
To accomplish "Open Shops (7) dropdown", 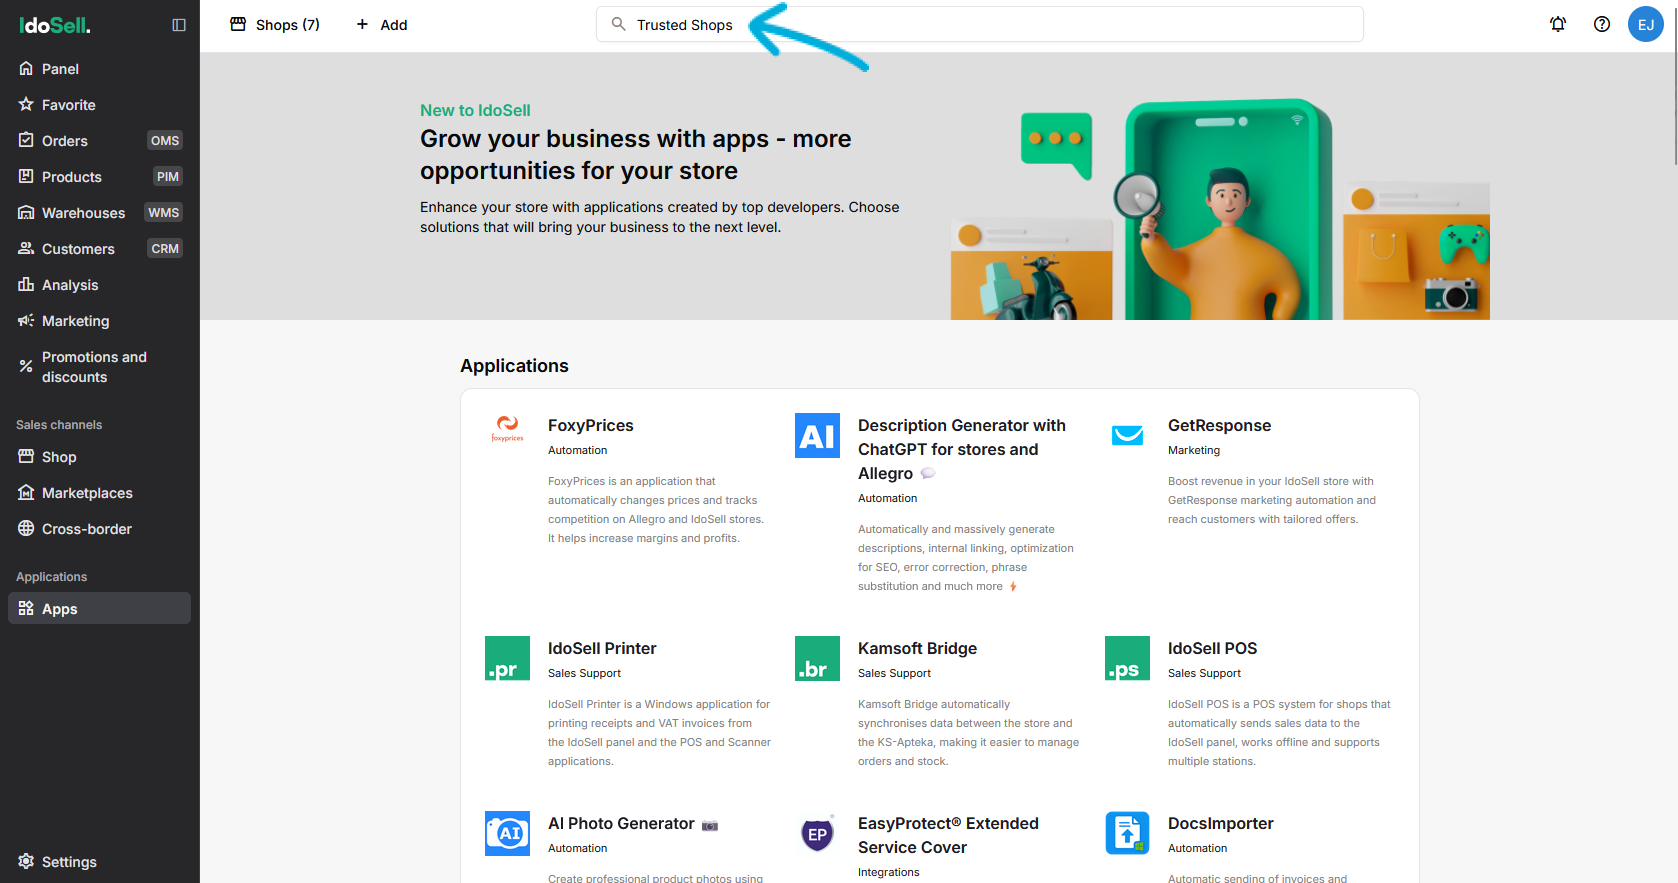I will 275,24.
